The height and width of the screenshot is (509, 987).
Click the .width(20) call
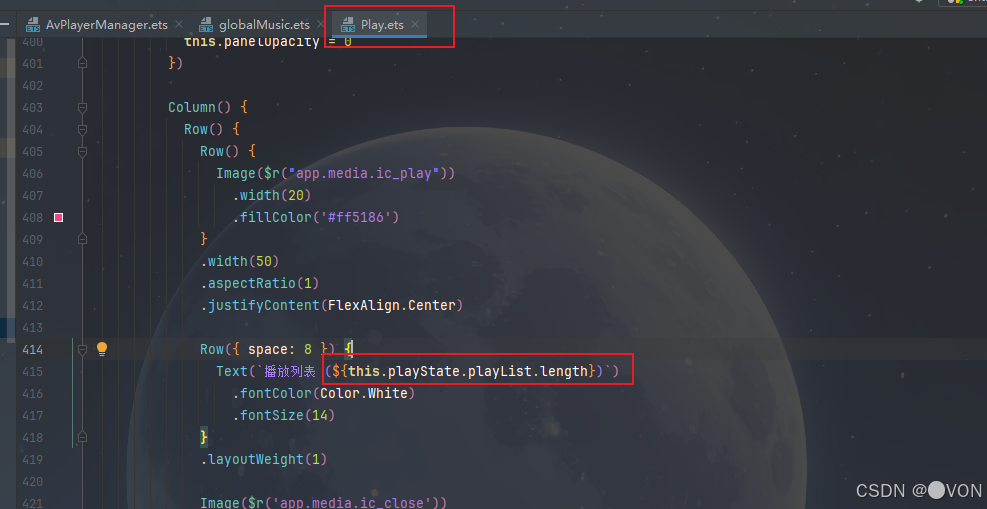tap(272, 195)
